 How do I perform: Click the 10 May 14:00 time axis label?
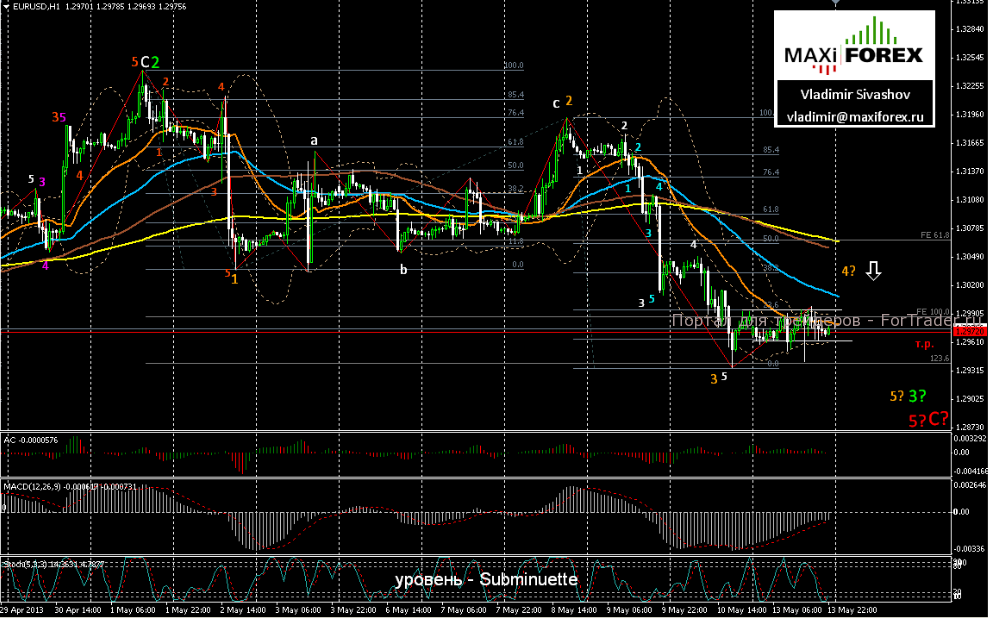[x=742, y=610]
